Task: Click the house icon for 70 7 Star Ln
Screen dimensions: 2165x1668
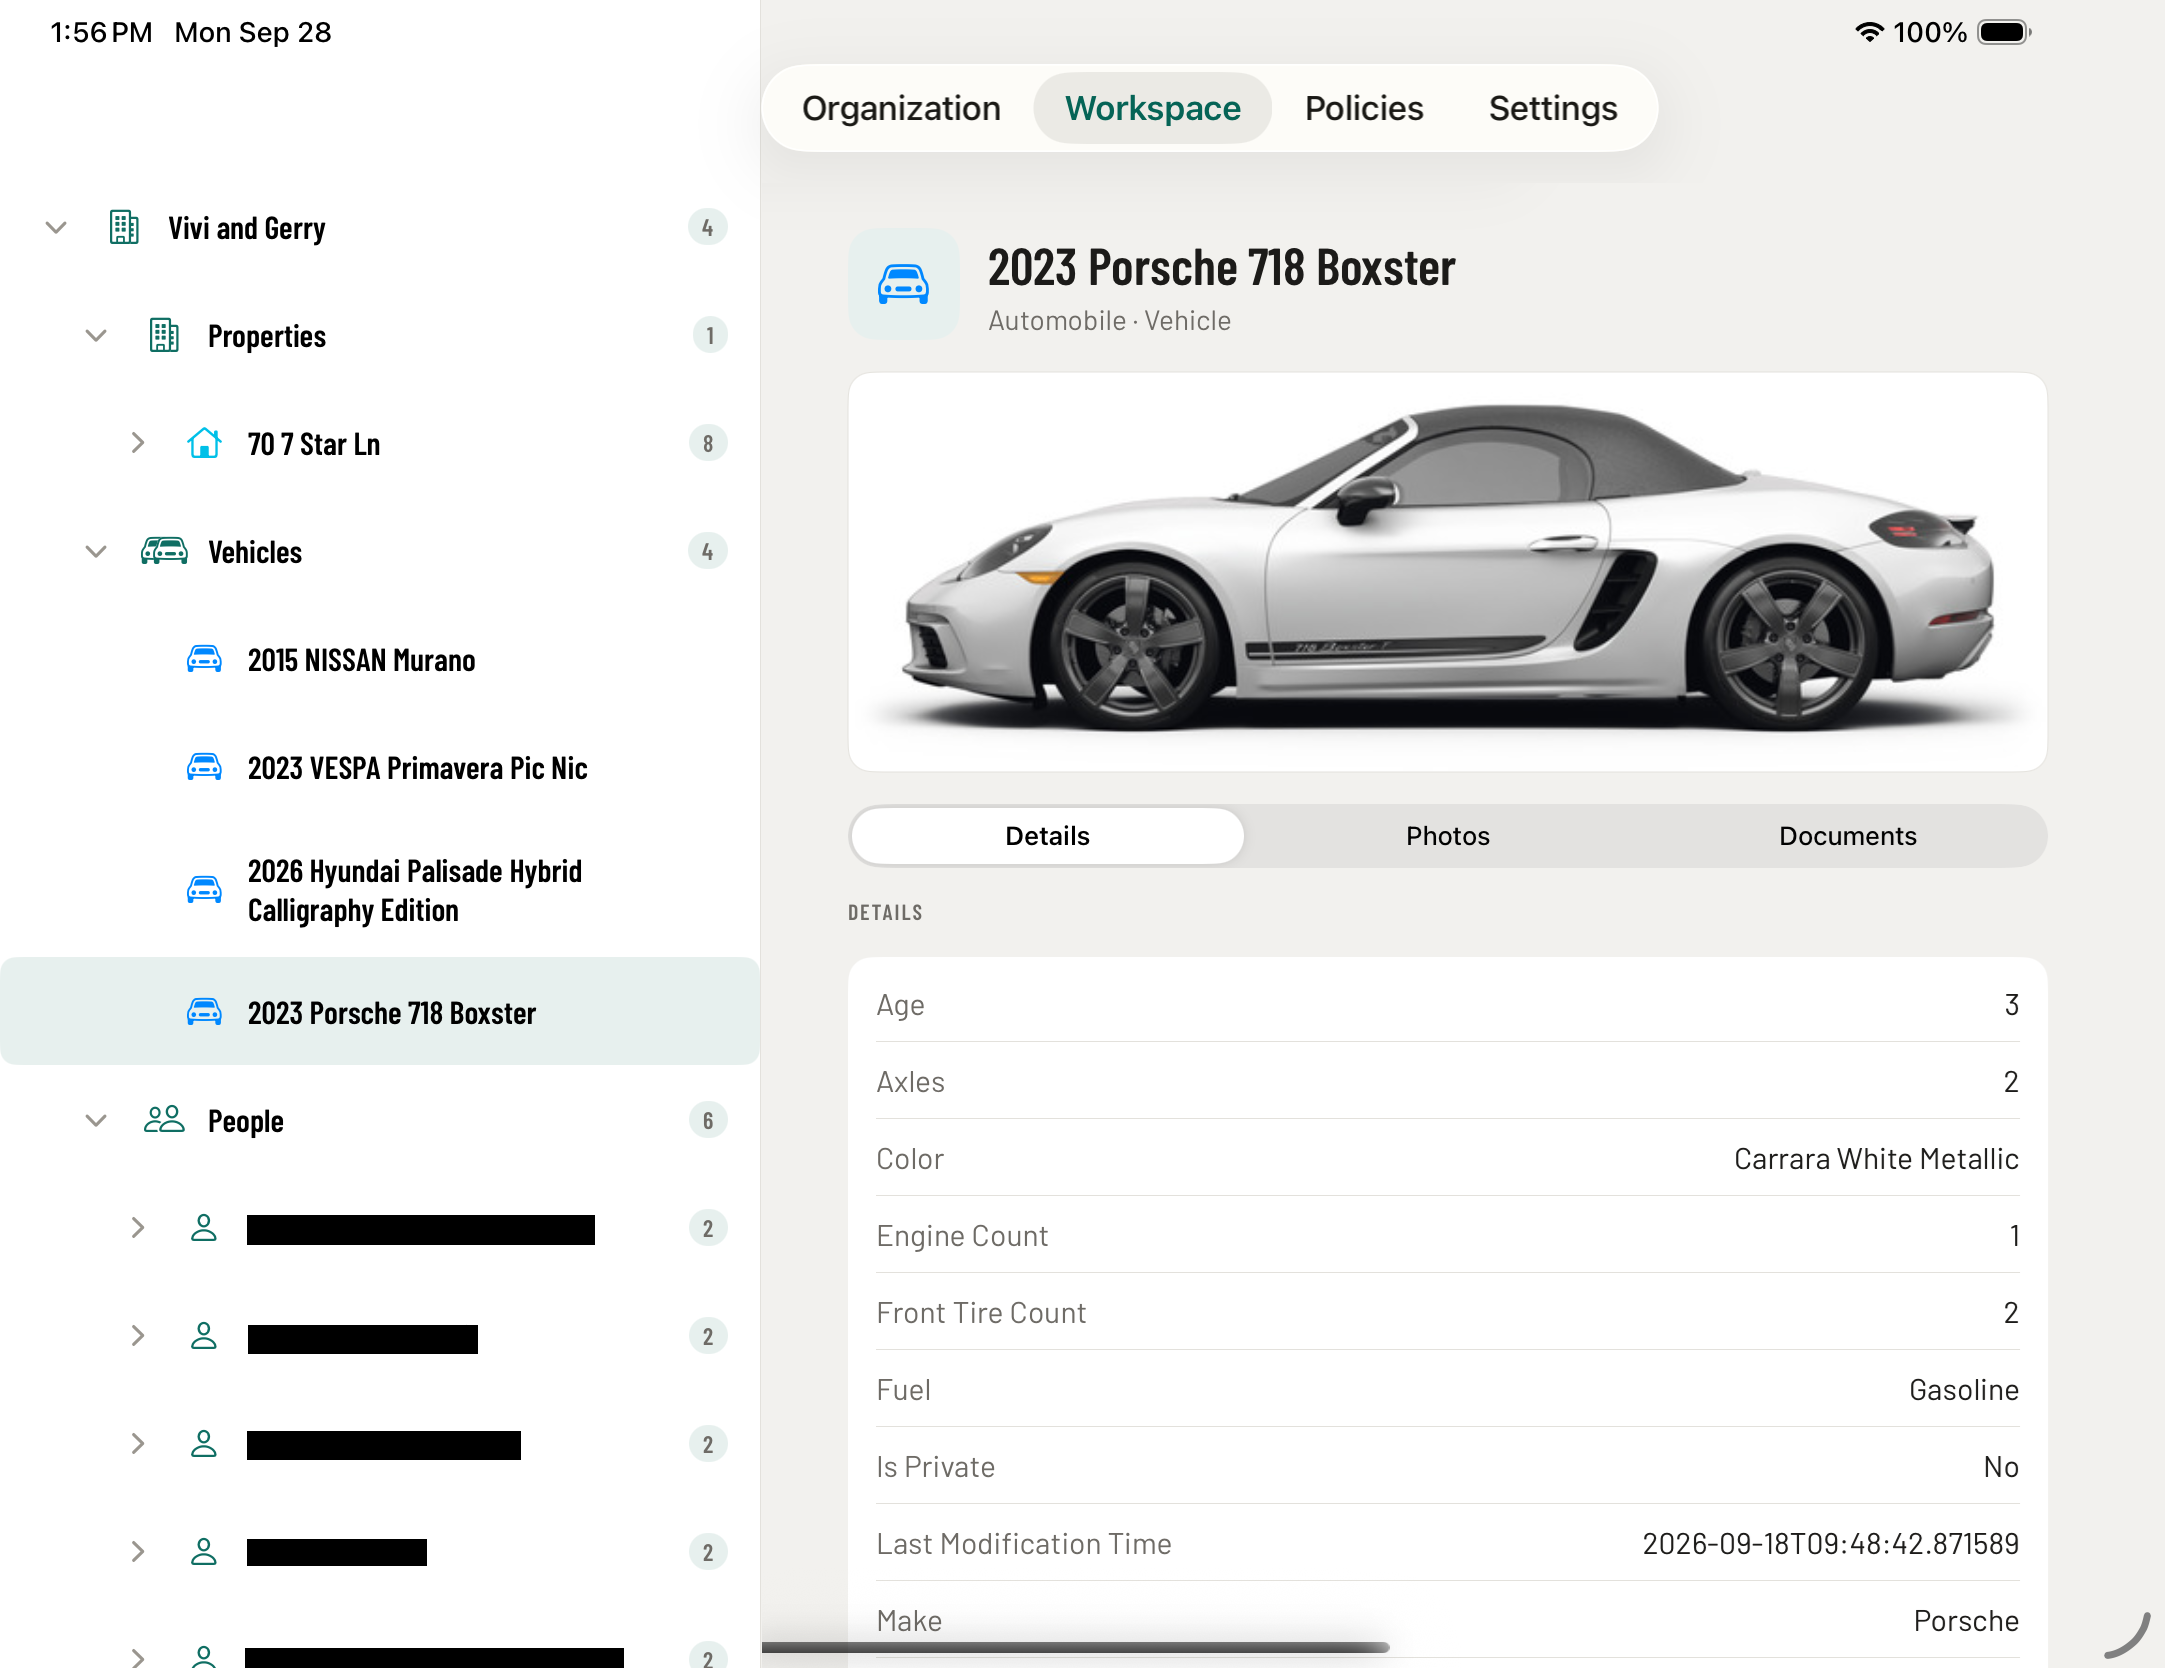Action: coord(204,443)
